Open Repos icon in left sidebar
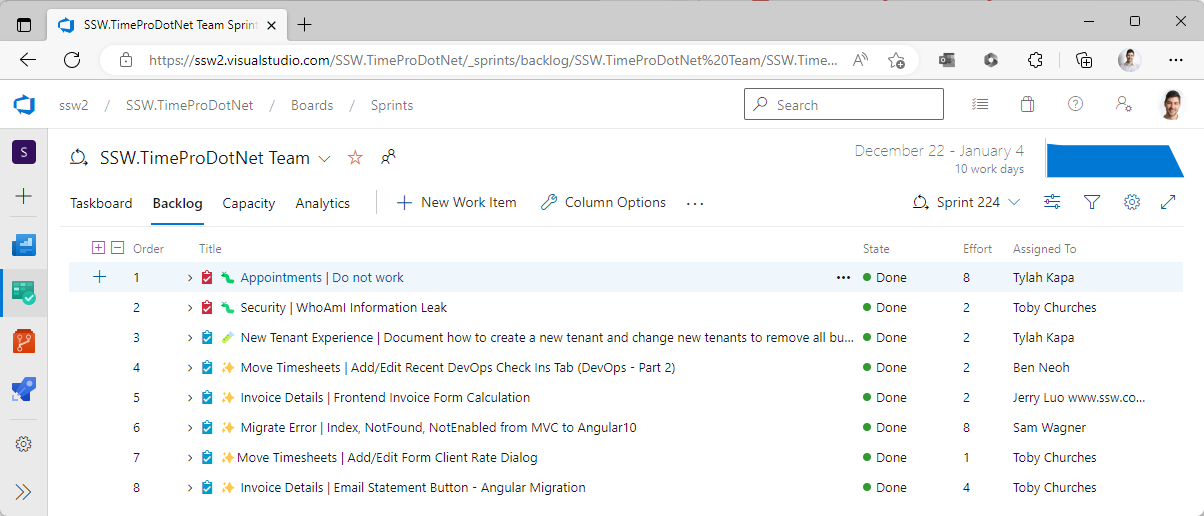The height and width of the screenshot is (516, 1204). pyautogui.click(x=23, y=341)
